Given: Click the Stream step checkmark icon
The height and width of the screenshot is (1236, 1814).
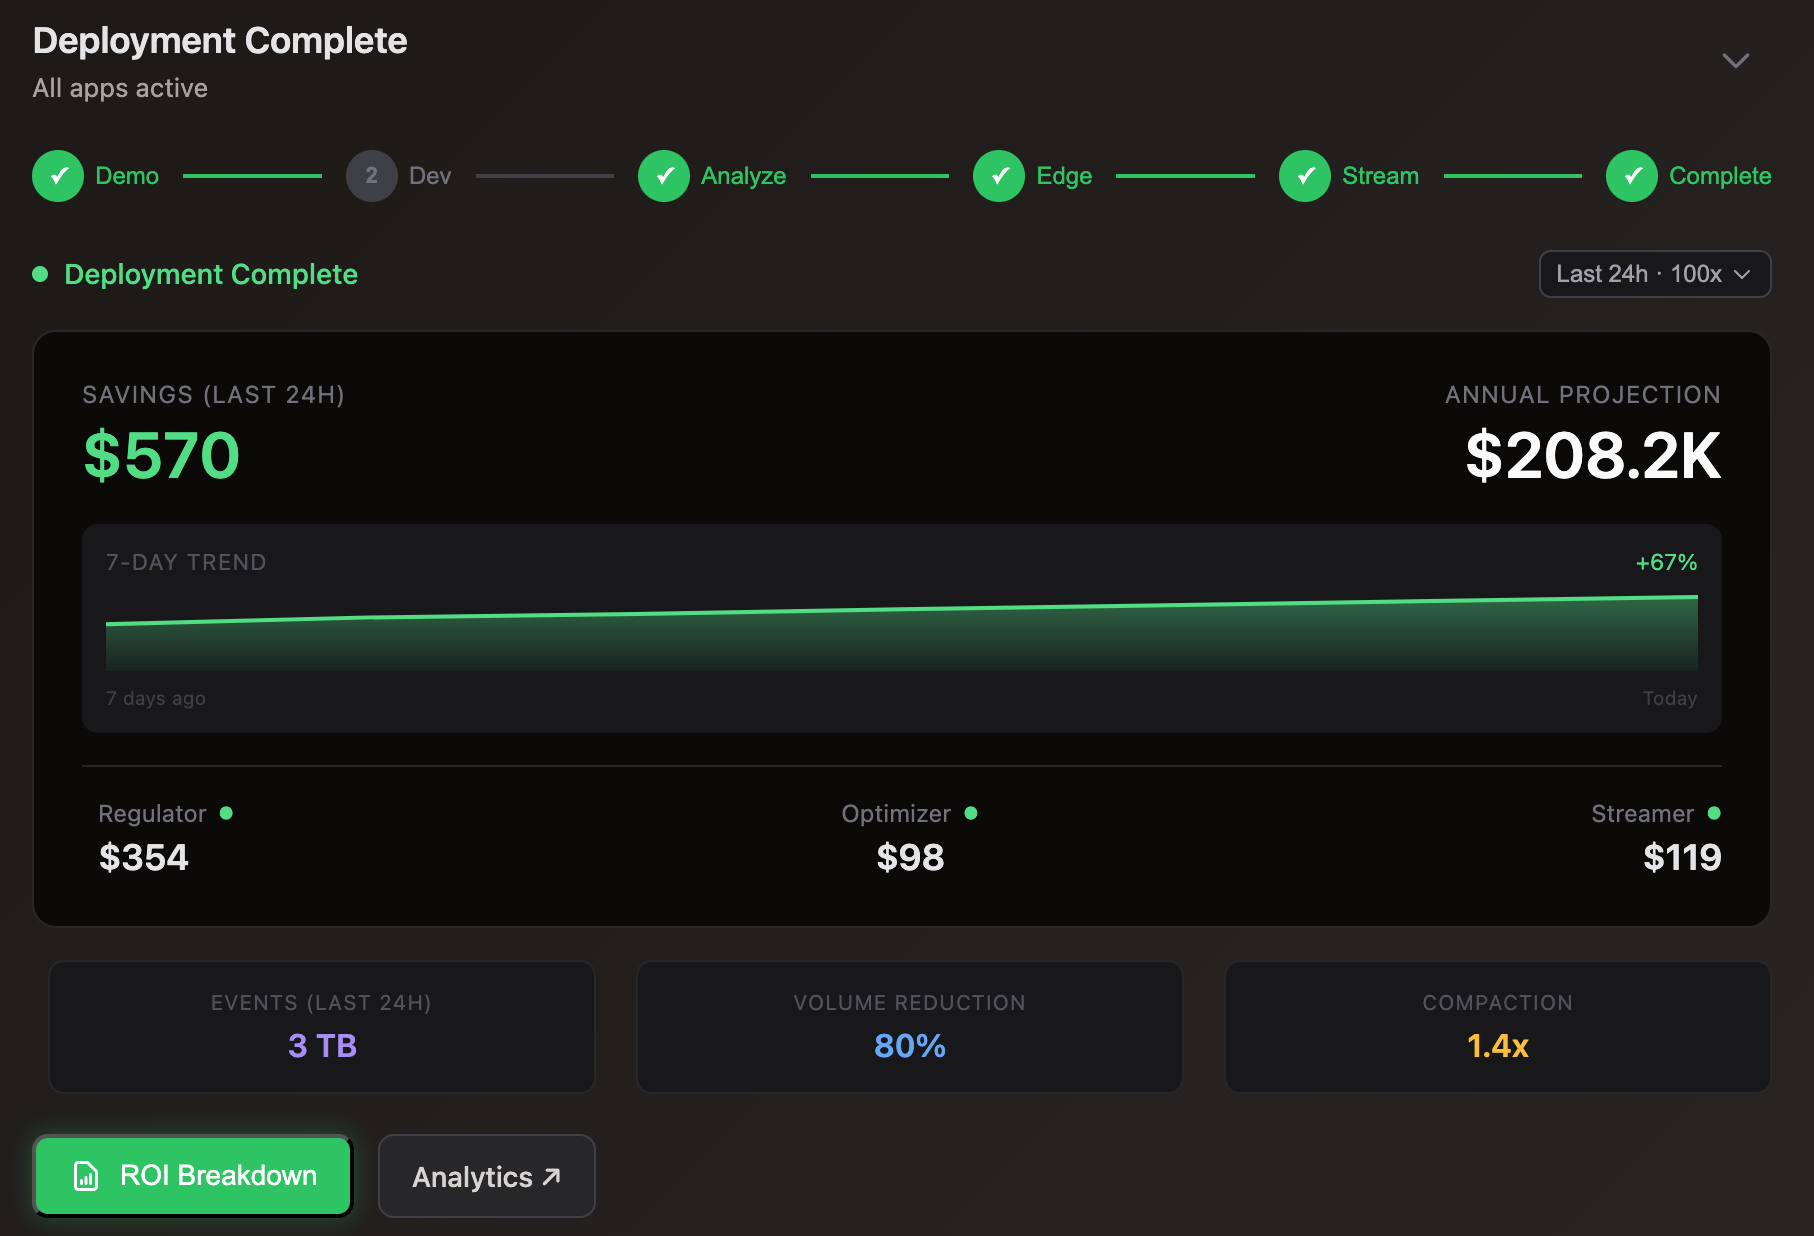Looking at the screenshot, I should click(x=1305, y=176).
